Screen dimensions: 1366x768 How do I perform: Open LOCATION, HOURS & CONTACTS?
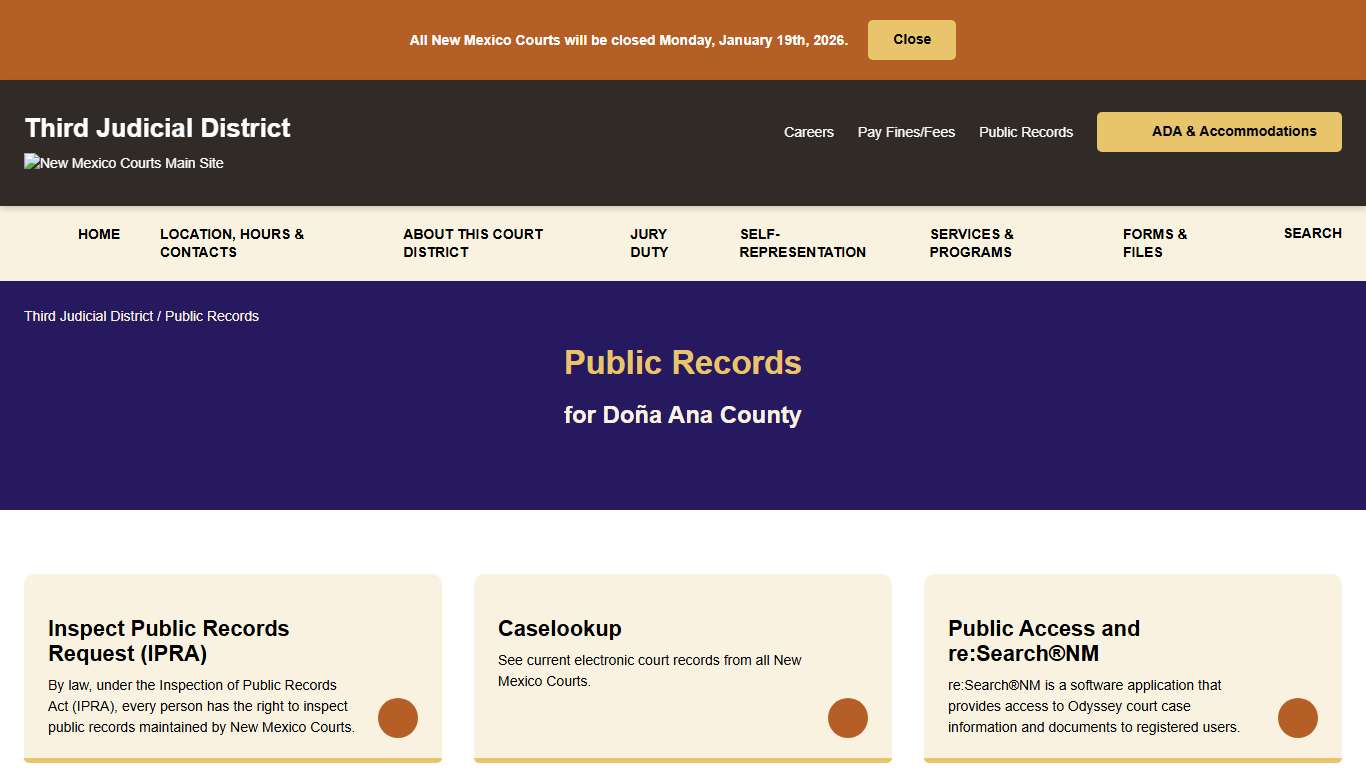coord(232,243)
